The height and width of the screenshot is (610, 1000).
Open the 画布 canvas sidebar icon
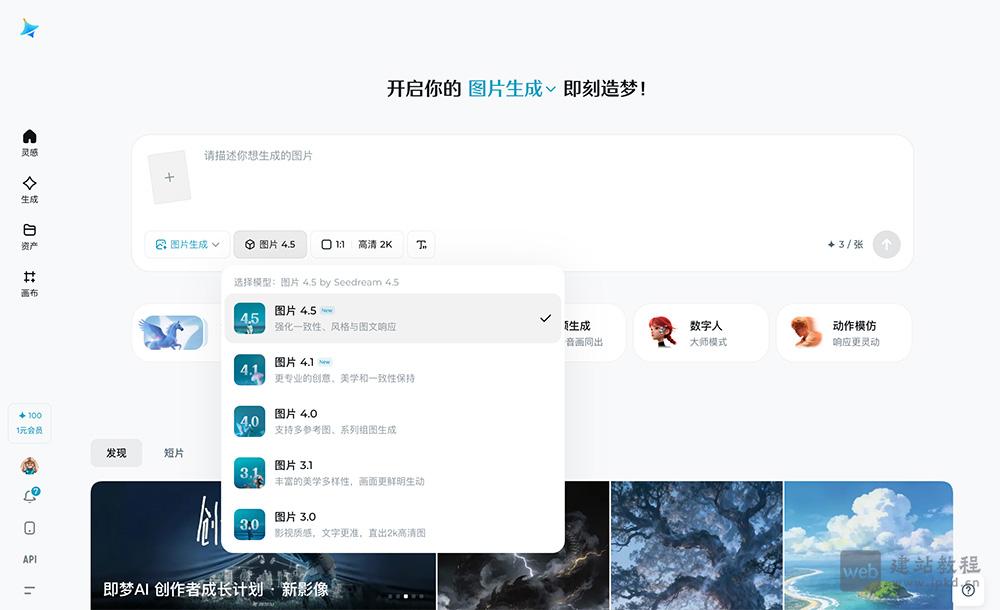pos(29,283)
